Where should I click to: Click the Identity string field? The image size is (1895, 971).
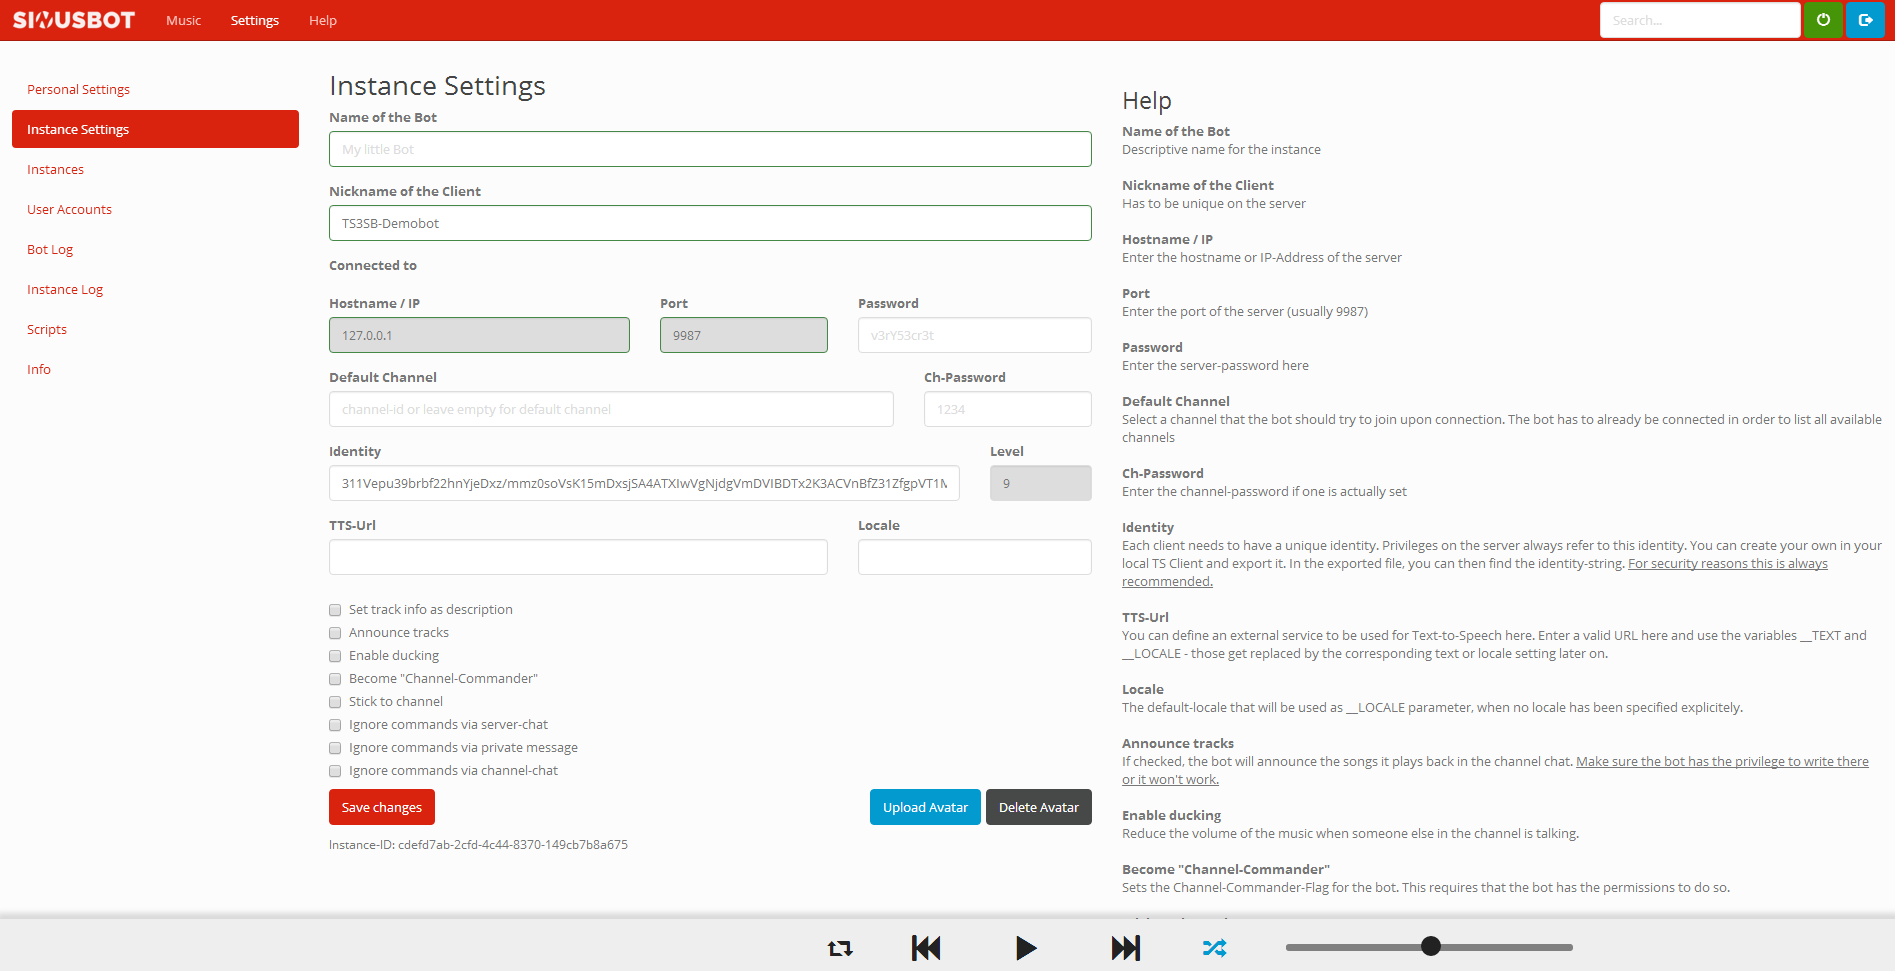[x=644, y=483]
